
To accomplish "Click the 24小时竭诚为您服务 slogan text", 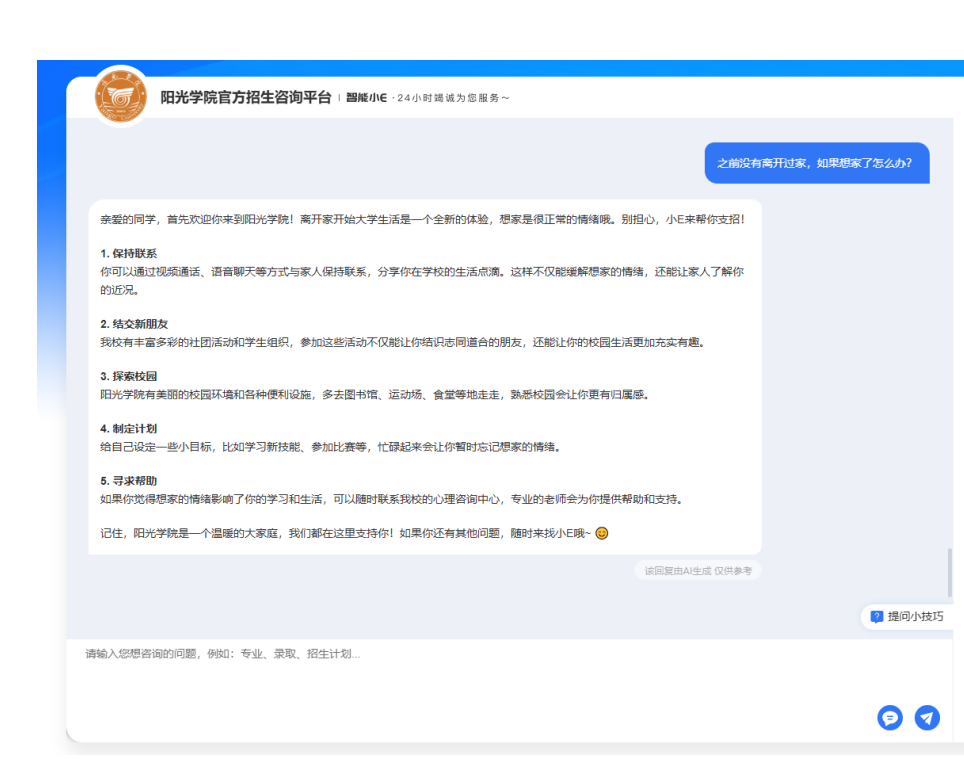I will tap(453, 98).
